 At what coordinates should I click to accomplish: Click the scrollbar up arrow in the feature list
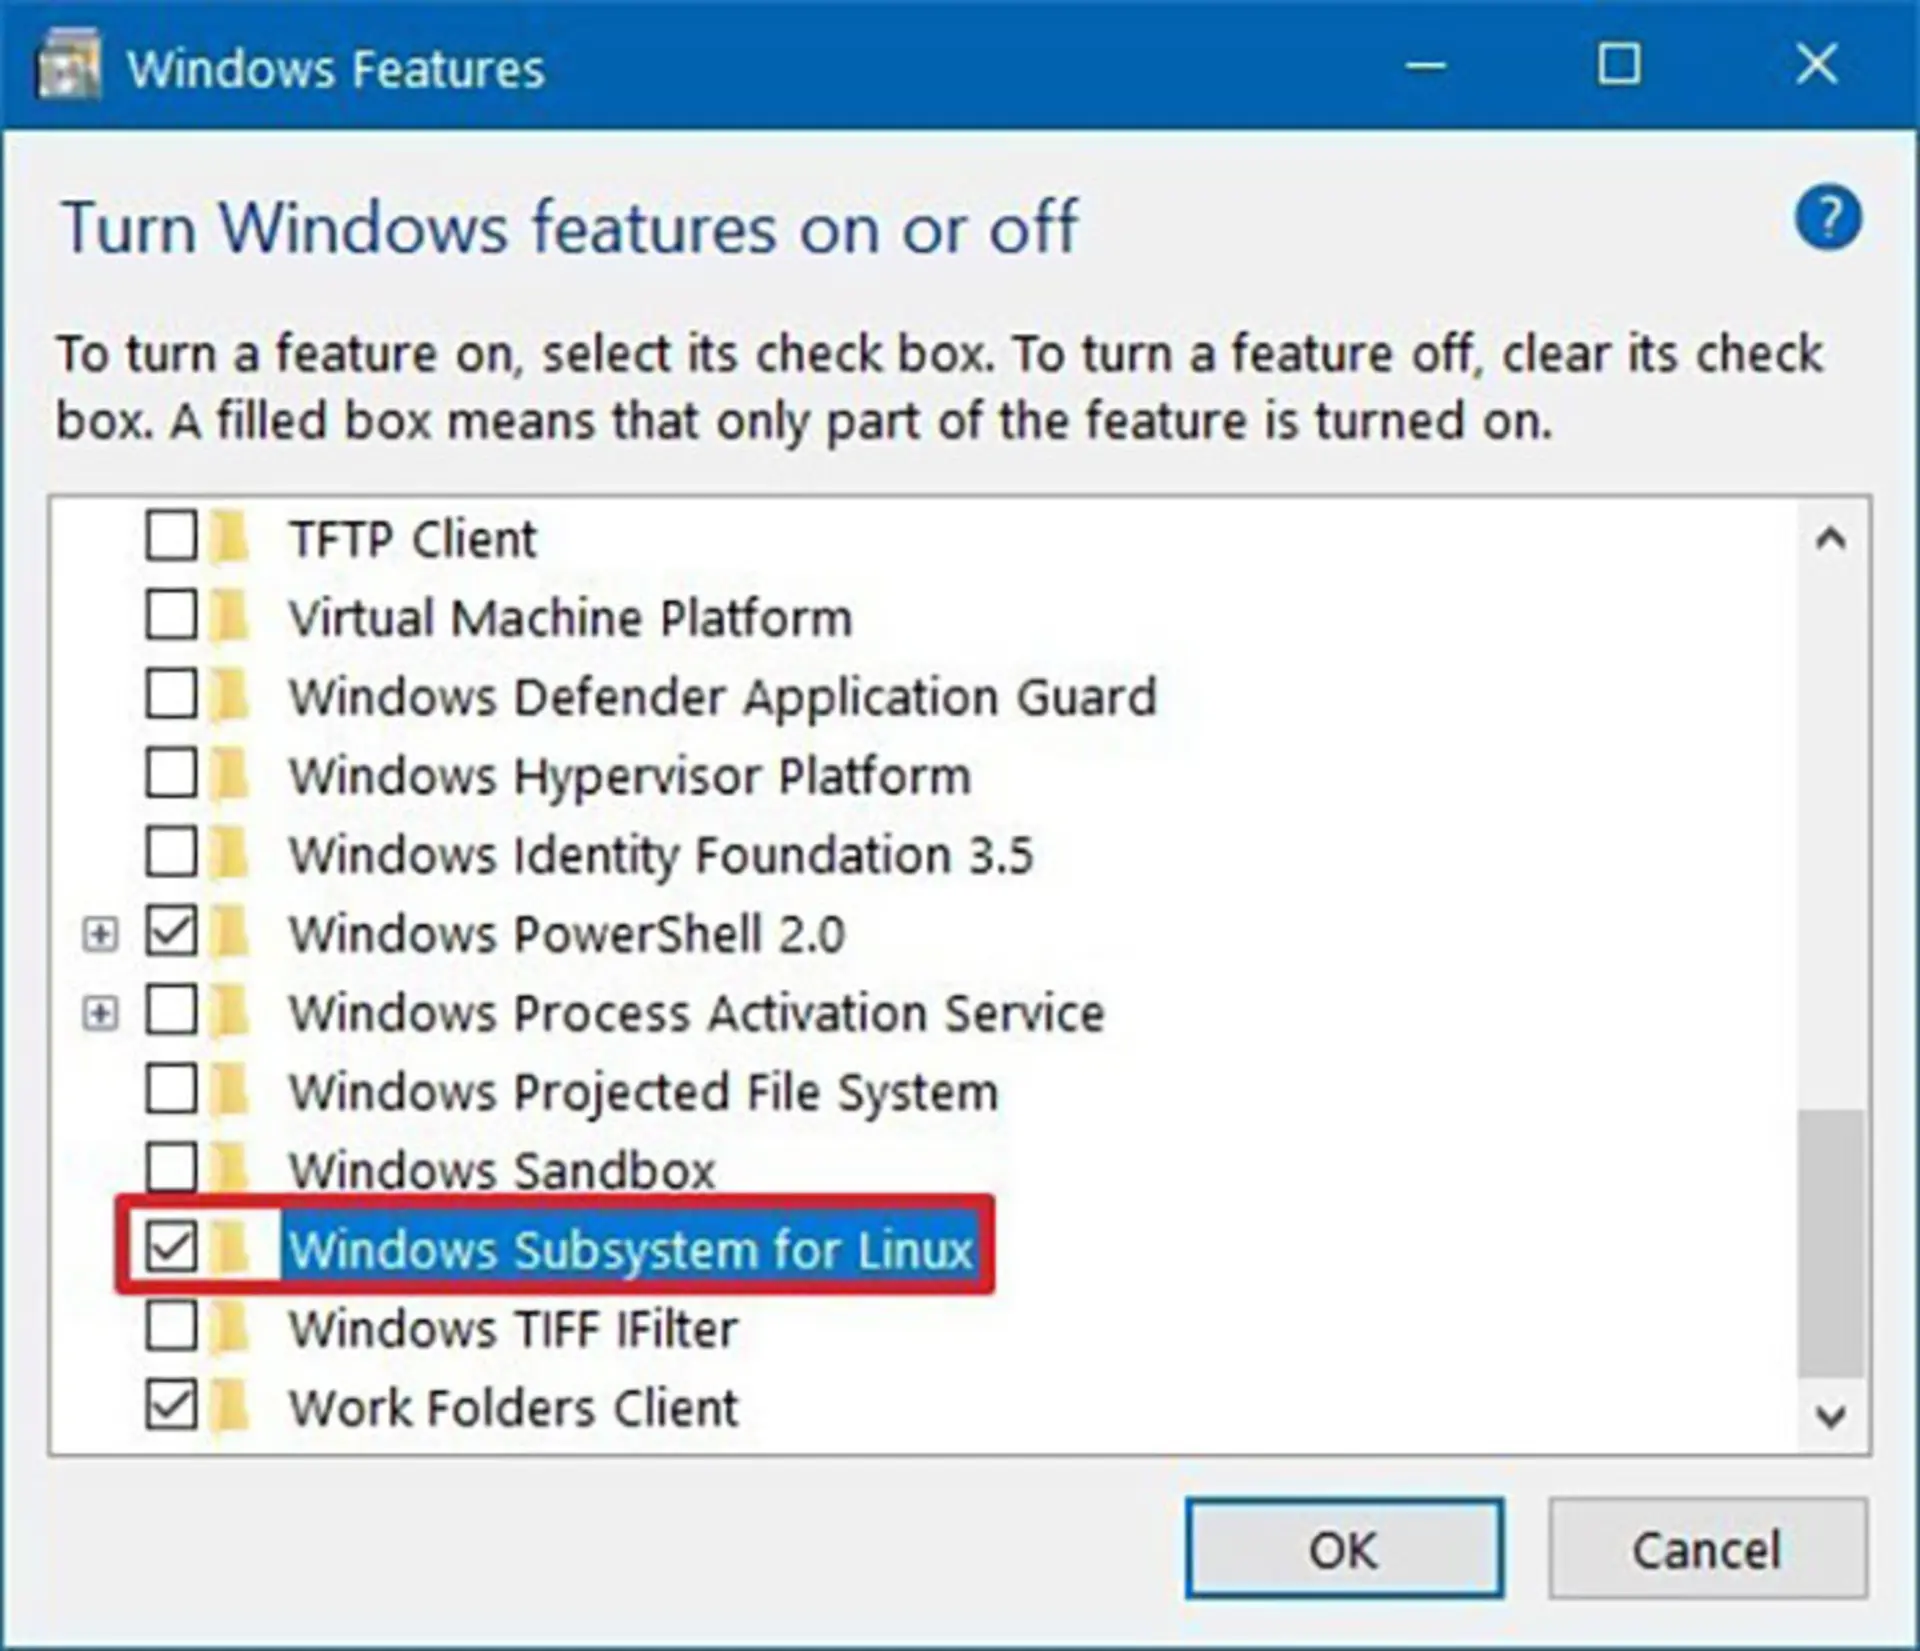point(1830,539)
